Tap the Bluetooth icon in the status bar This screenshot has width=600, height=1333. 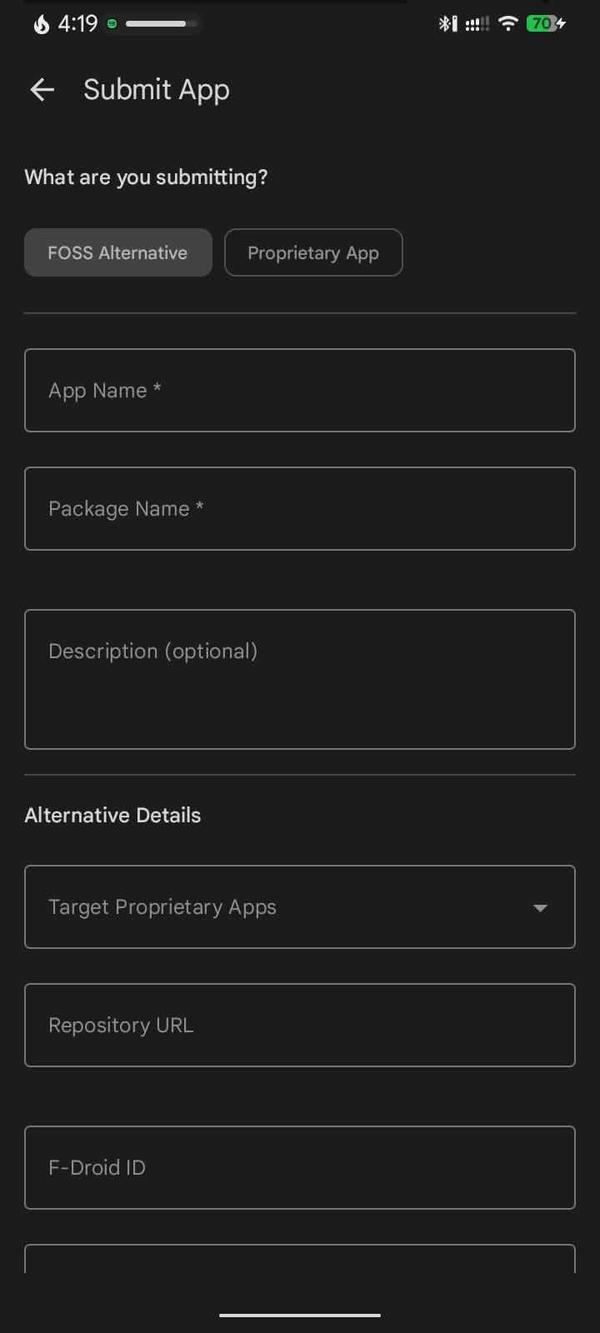coord(442,23)
